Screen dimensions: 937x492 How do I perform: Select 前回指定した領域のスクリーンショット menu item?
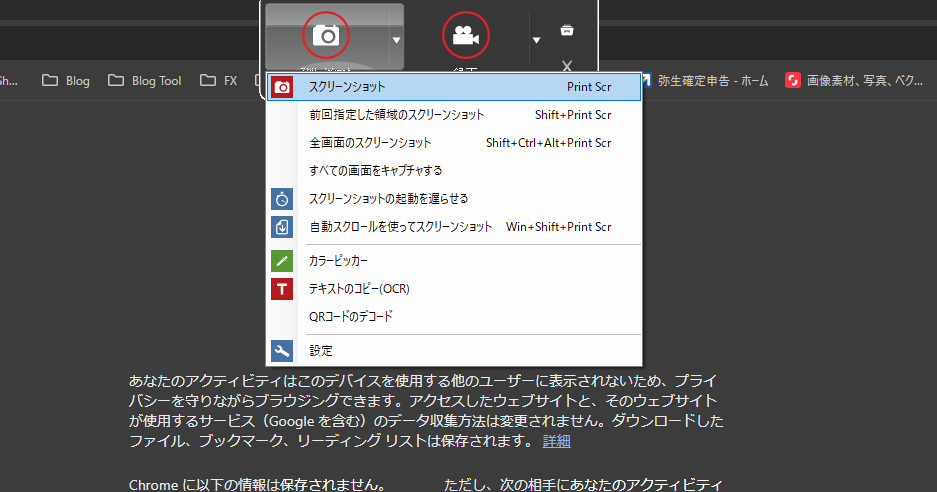396,115
